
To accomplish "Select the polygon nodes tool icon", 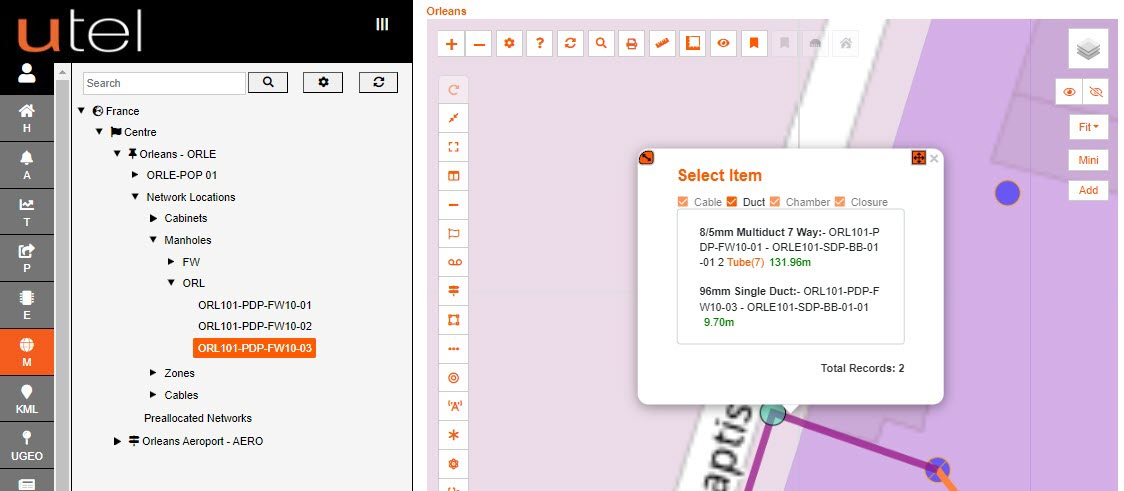I will coord(453,320).
